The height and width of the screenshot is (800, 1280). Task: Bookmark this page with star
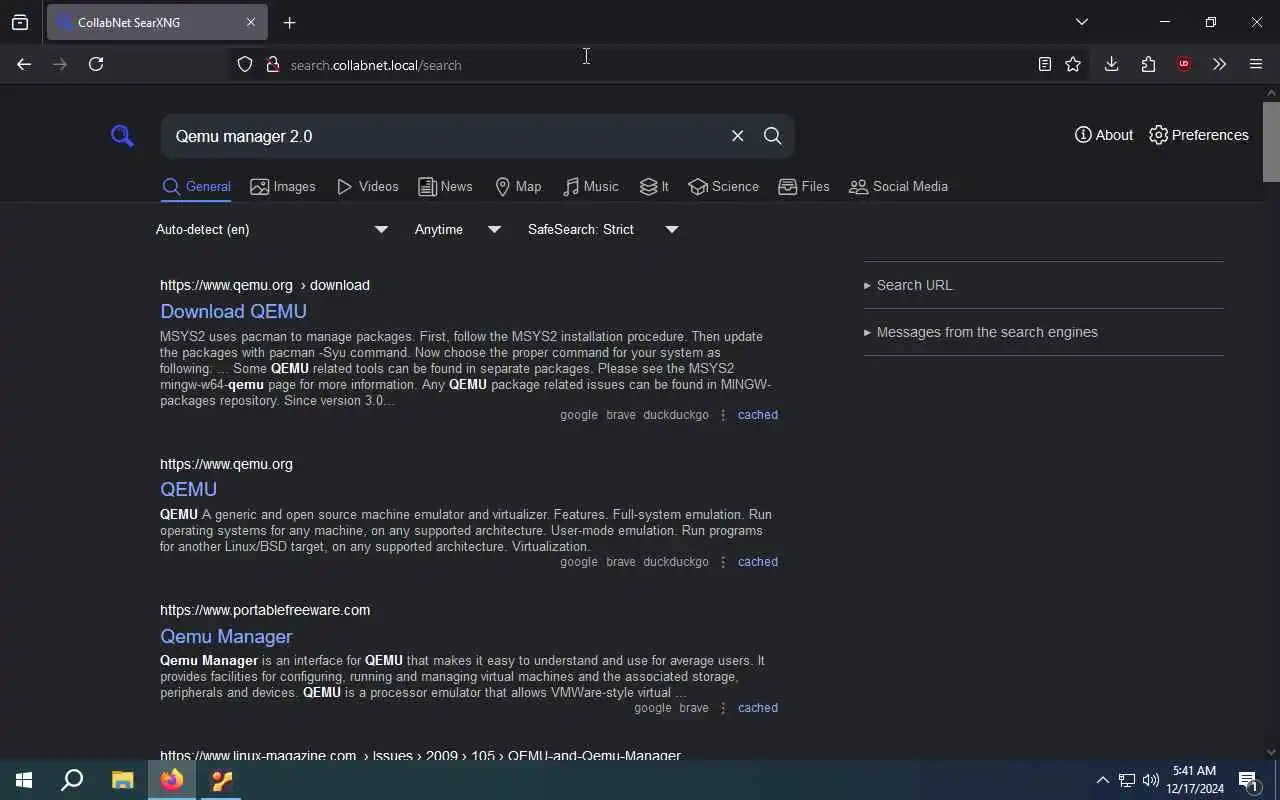(1073, 64)
